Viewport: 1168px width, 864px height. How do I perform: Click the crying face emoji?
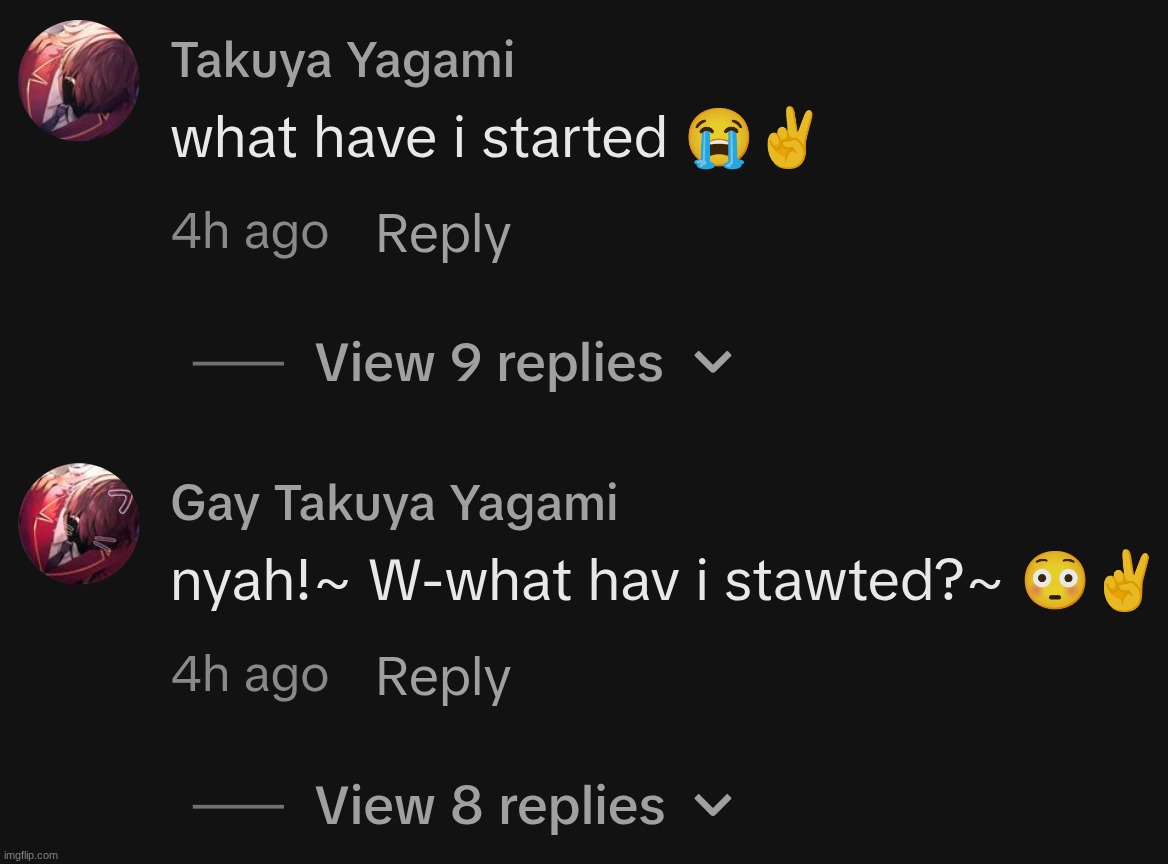(718, 141)
